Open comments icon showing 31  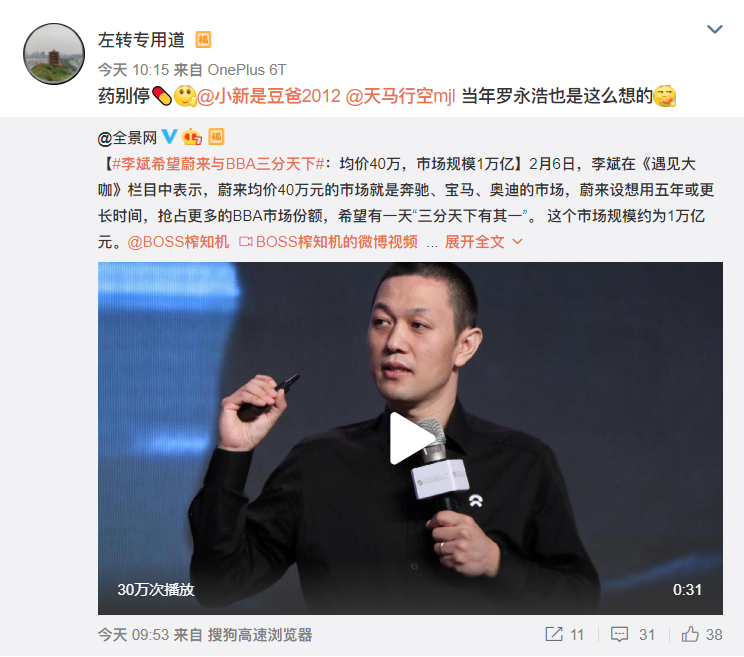click(x=633, y=634)
